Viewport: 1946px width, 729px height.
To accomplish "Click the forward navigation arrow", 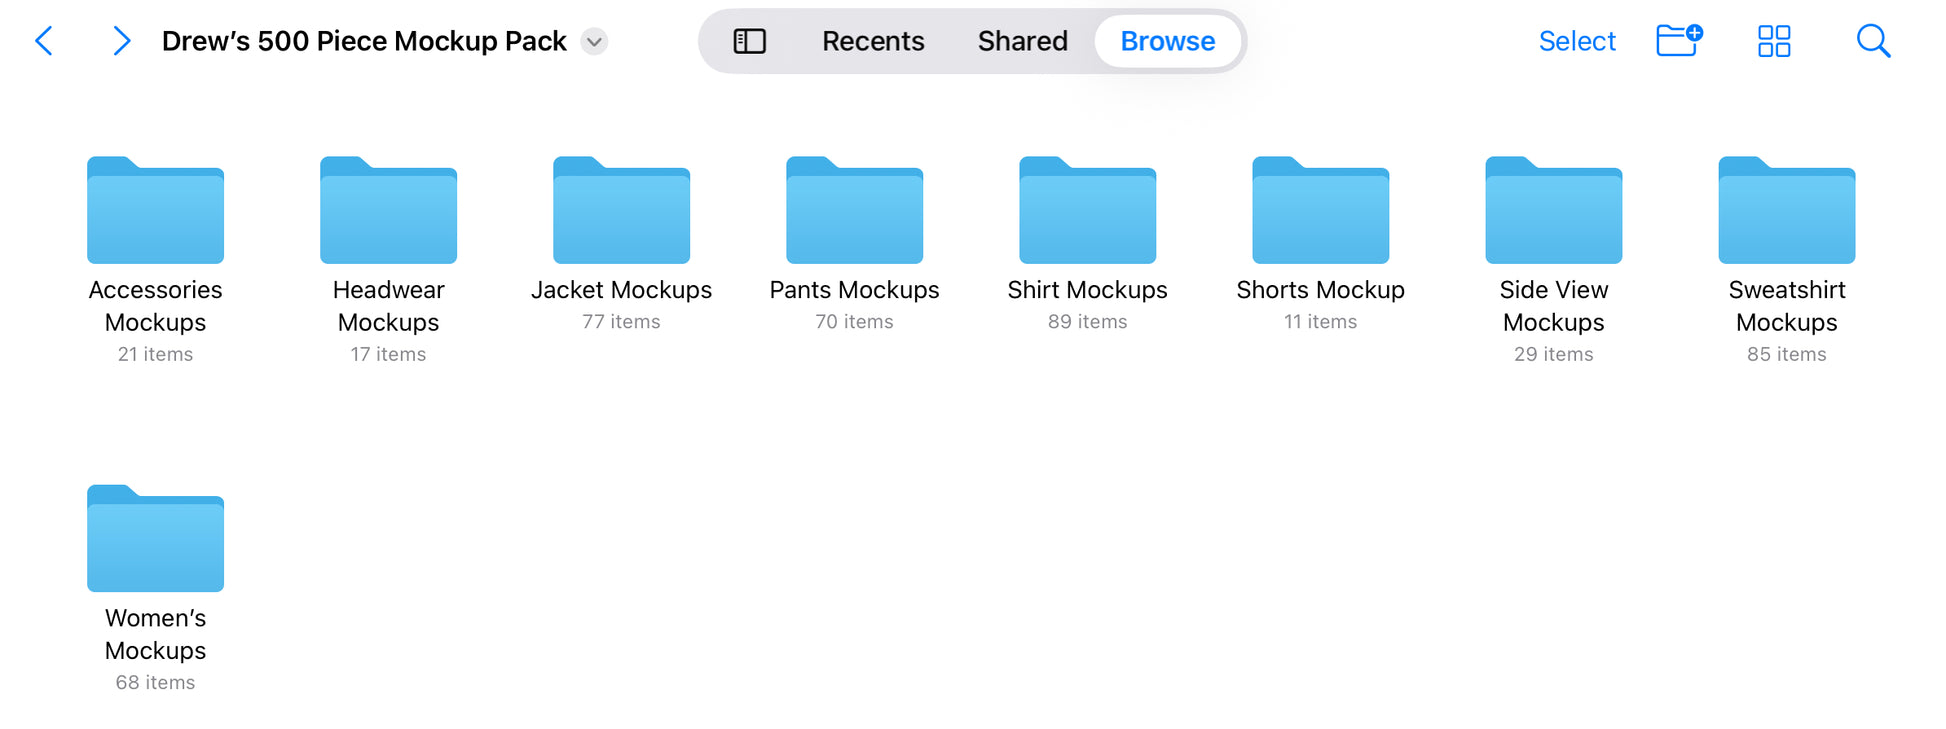I will tap(121, 41).
